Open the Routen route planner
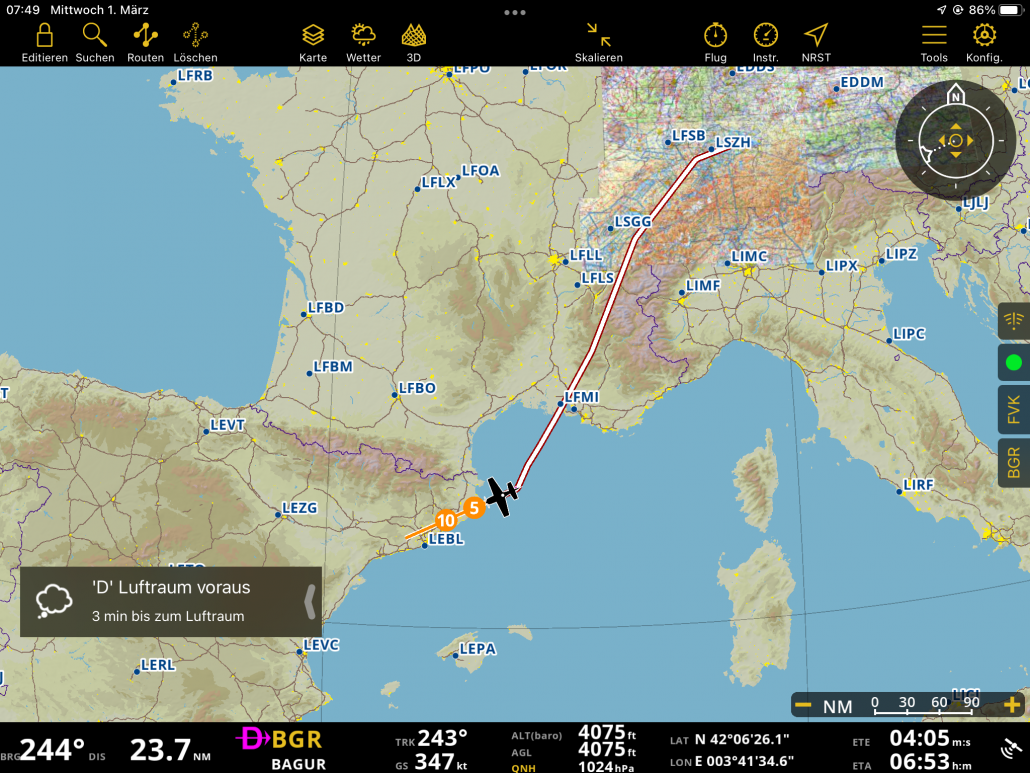Image resolution: width=1030 pixels, height=773 pixels. coord(146,38)
